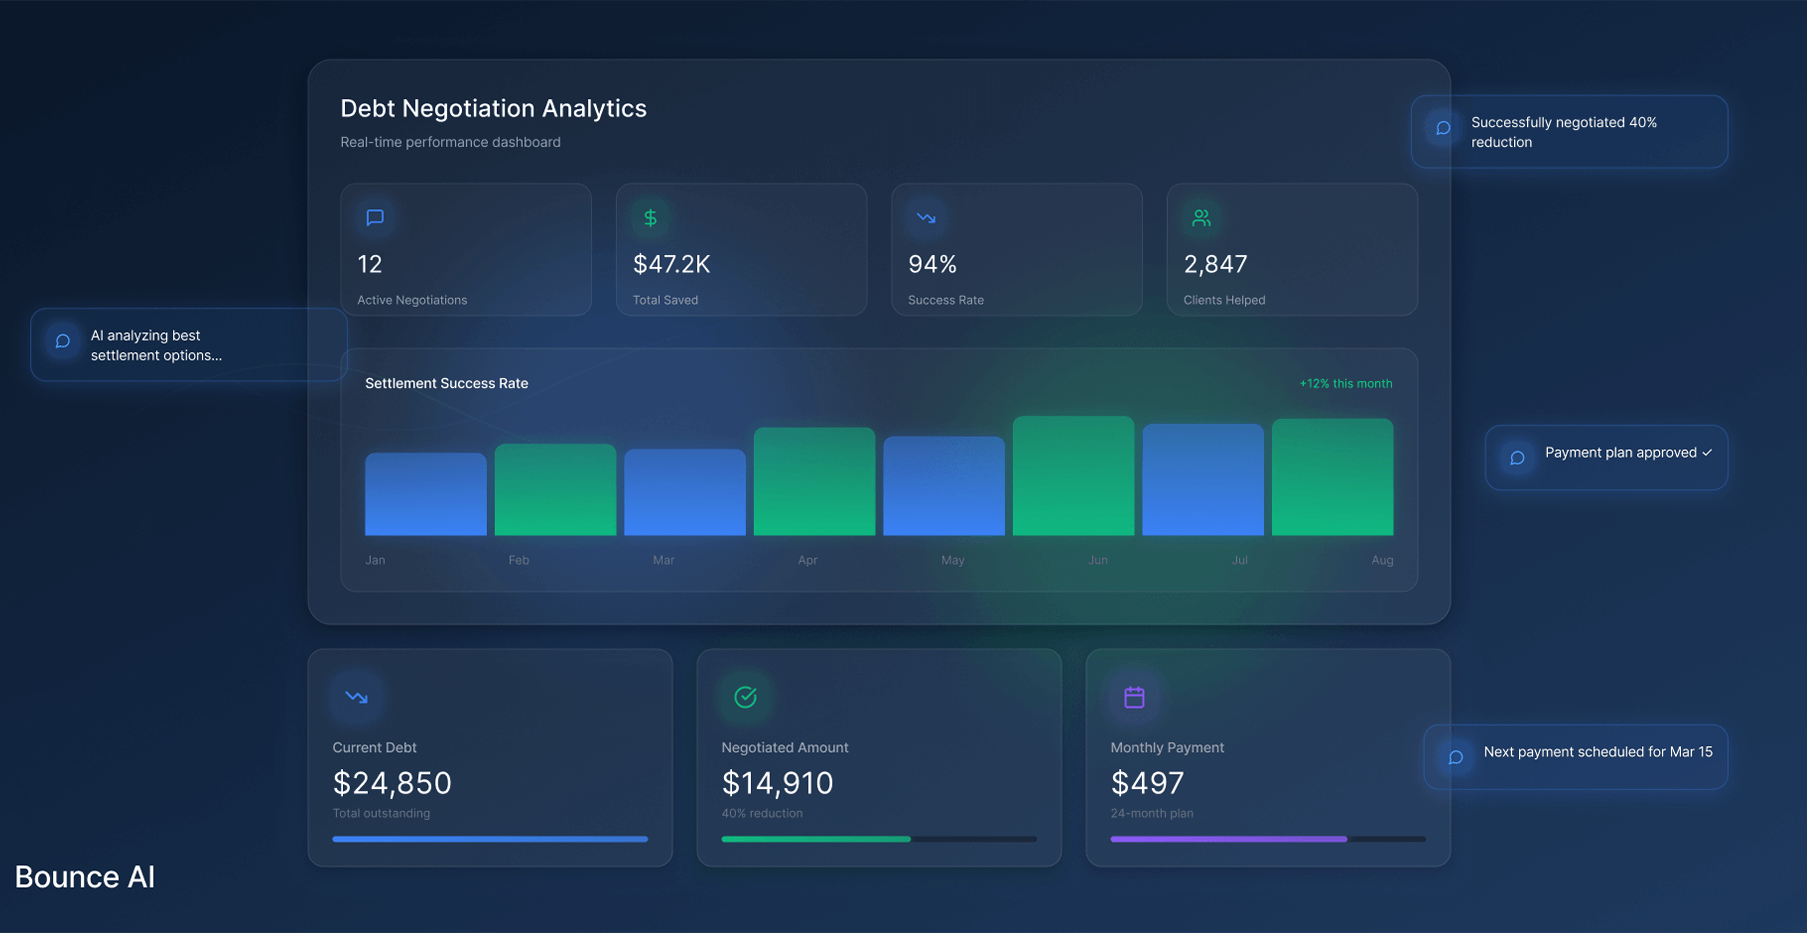Click the Current Debt blue progress bar
The width and height of the screenshot is (1807, 933).
click(490, 839)
